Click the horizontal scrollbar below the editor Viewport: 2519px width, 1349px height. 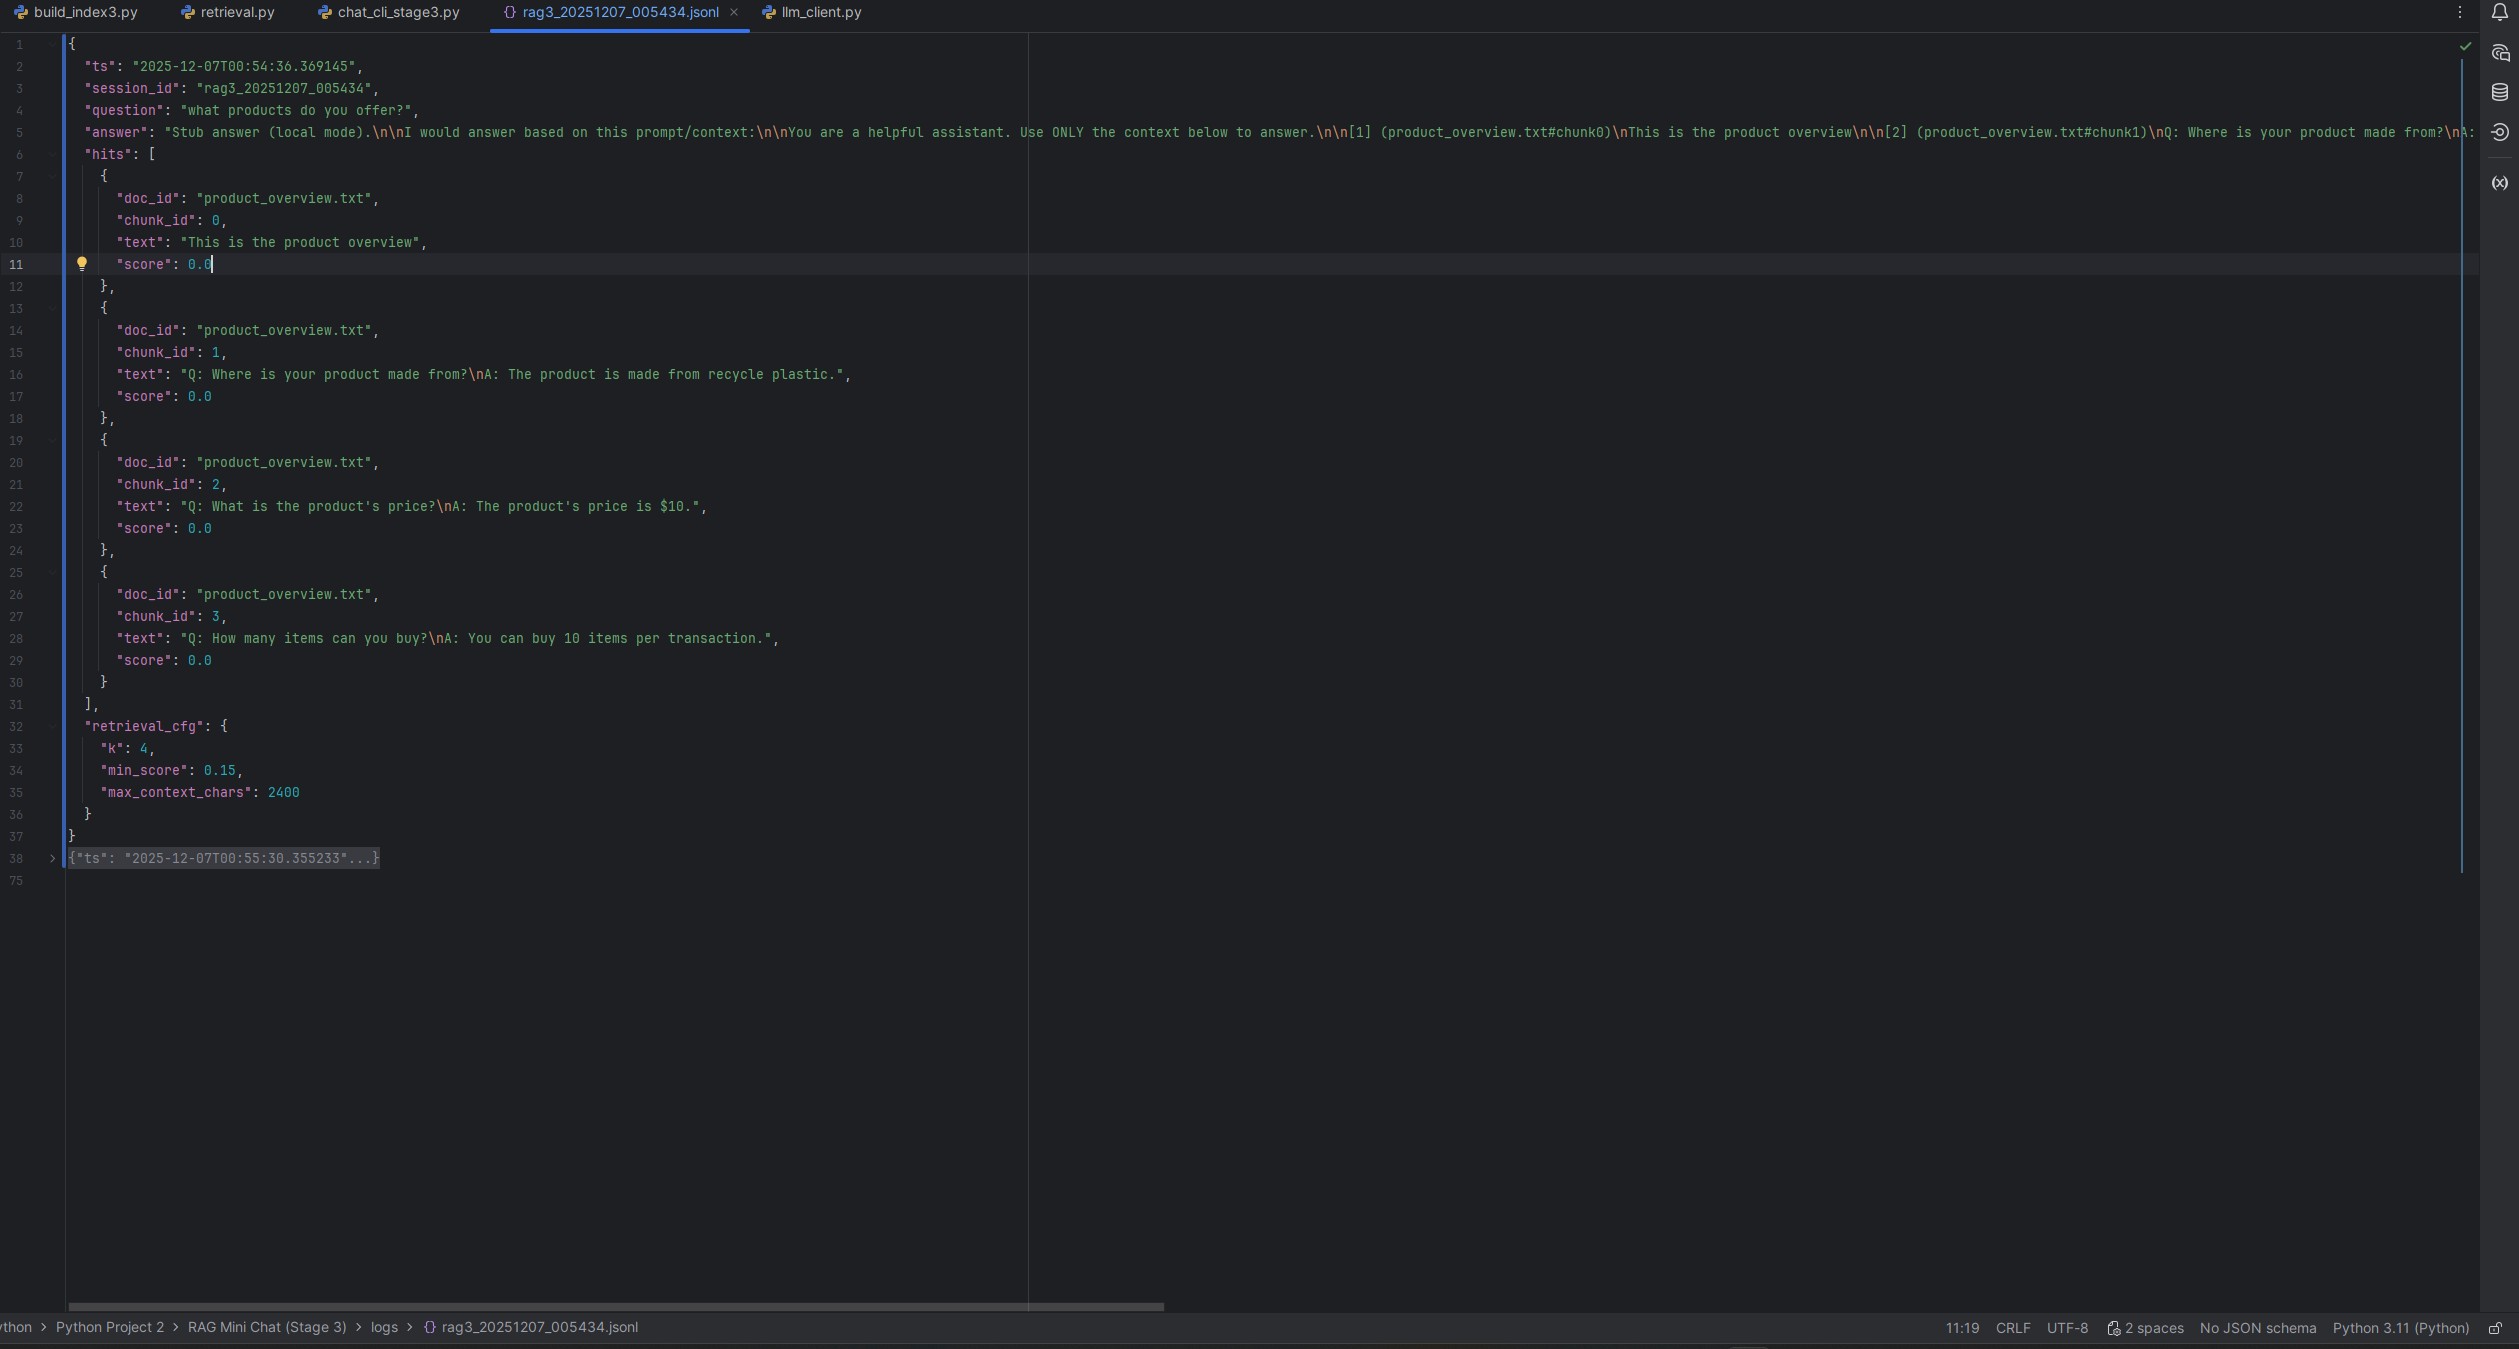[x=615, y=1307]
